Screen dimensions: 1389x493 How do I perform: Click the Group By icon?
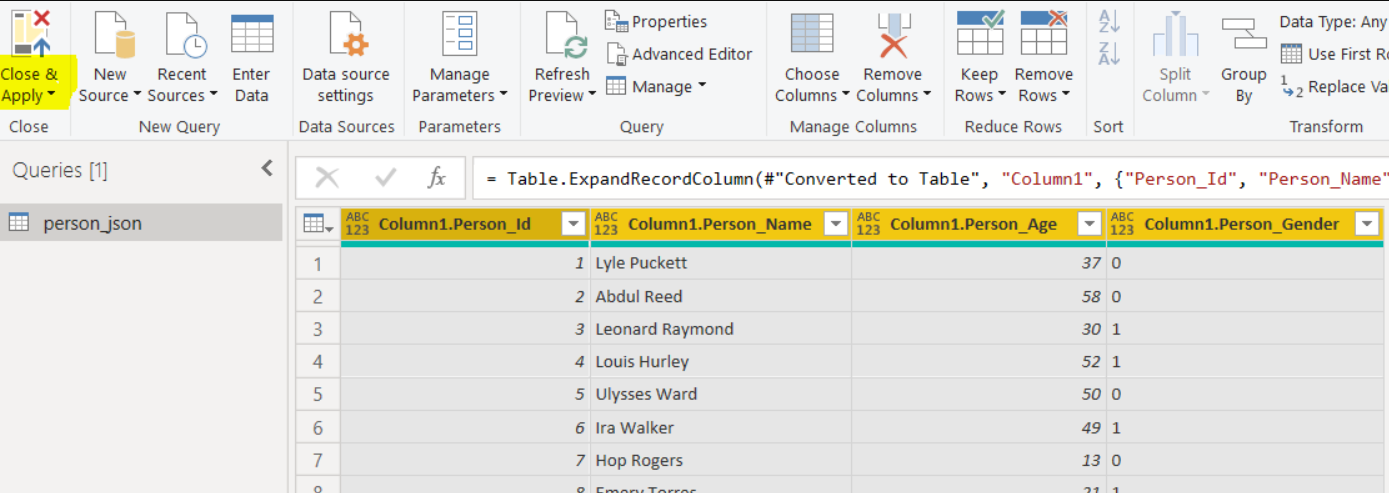(x=1244, y=34)
